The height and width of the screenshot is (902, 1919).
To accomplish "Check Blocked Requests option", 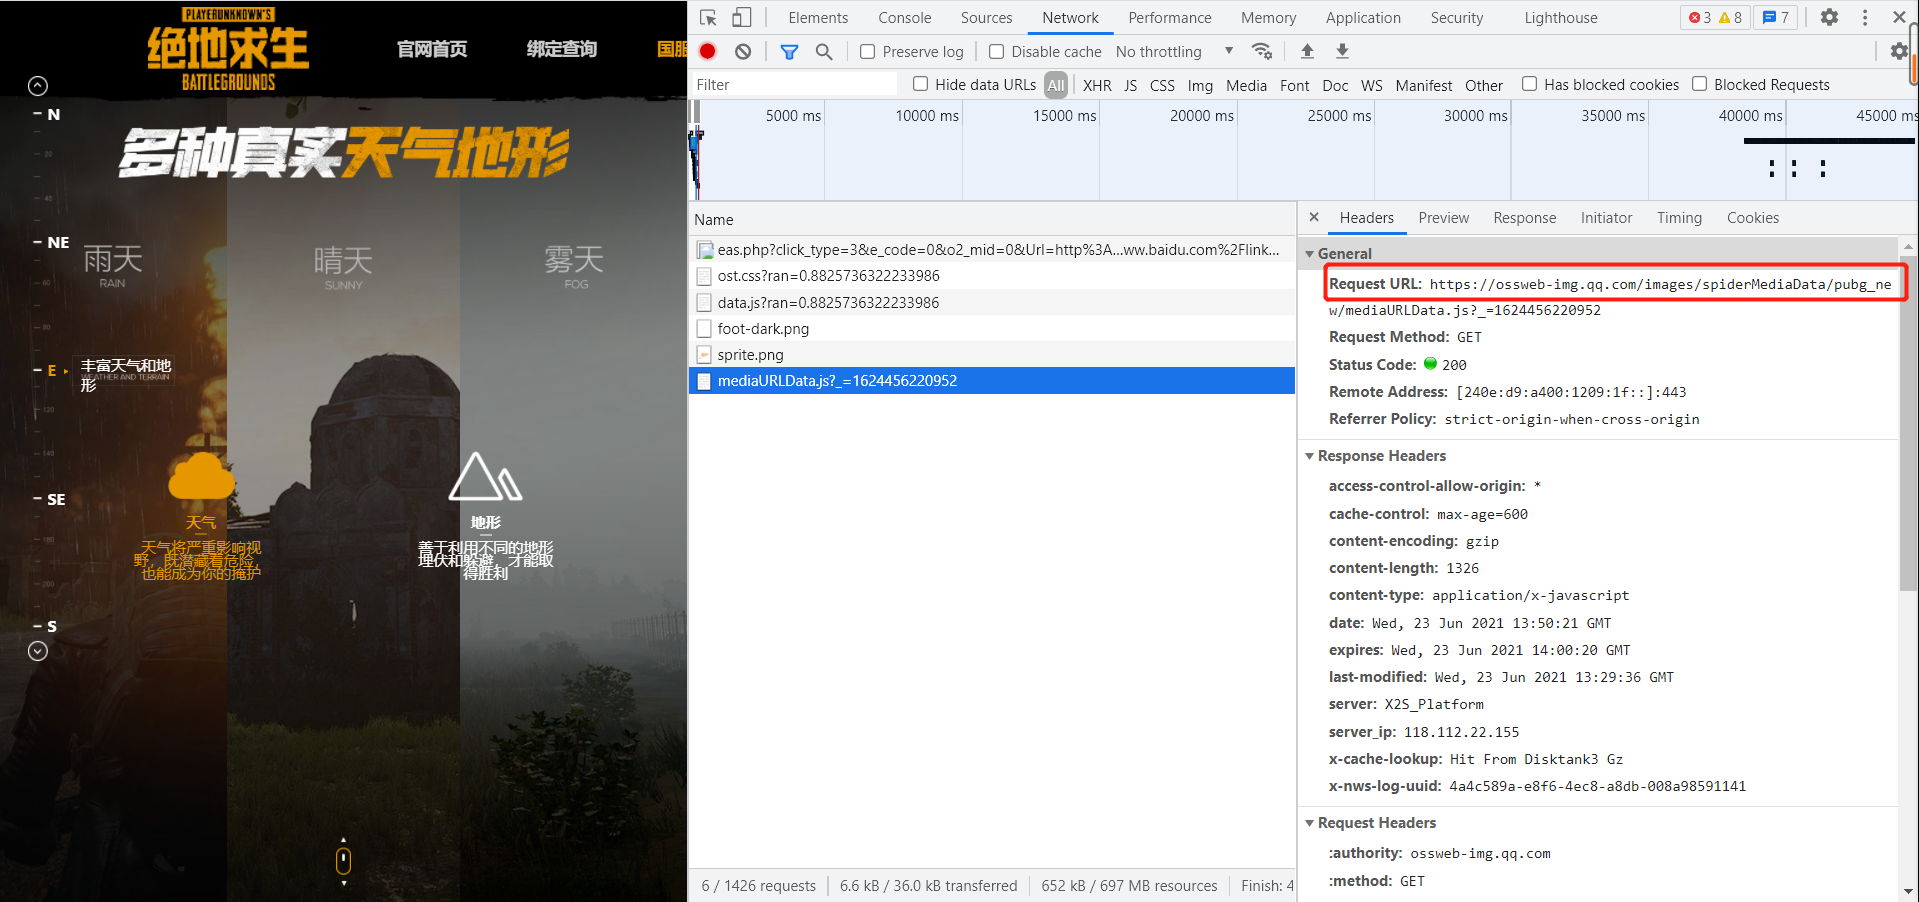I will point(1699,84).
